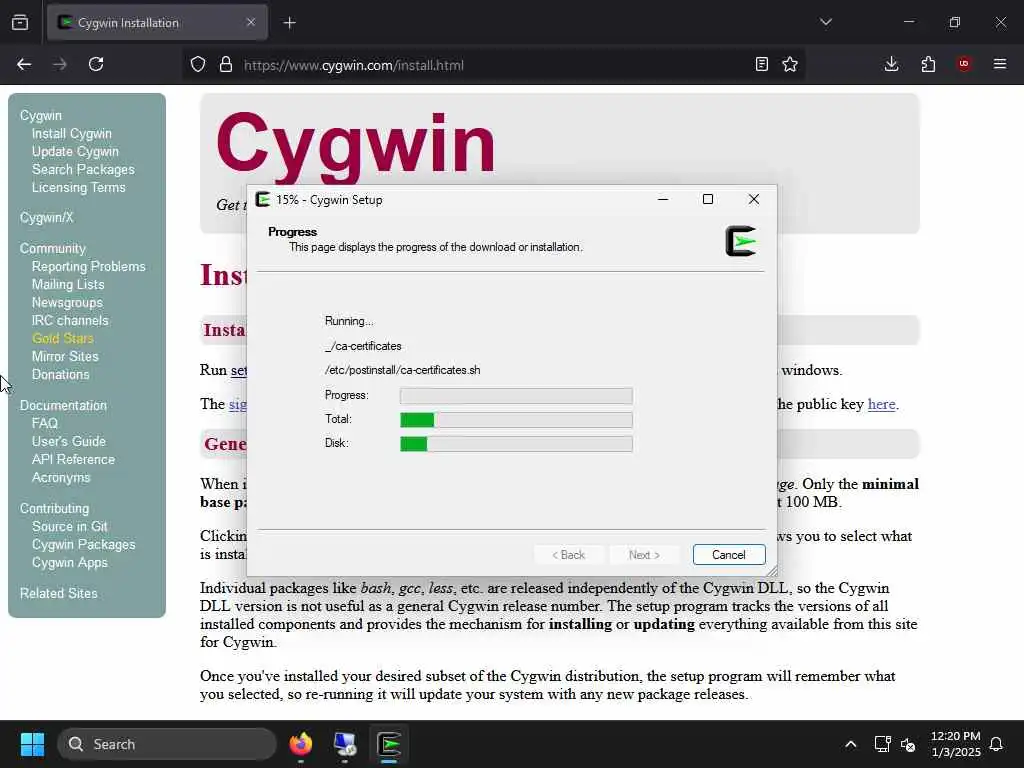Open the Firefox extensions puzzle icon
The width and height of the screenshot is (1024, 768).
tap(928, 64)
